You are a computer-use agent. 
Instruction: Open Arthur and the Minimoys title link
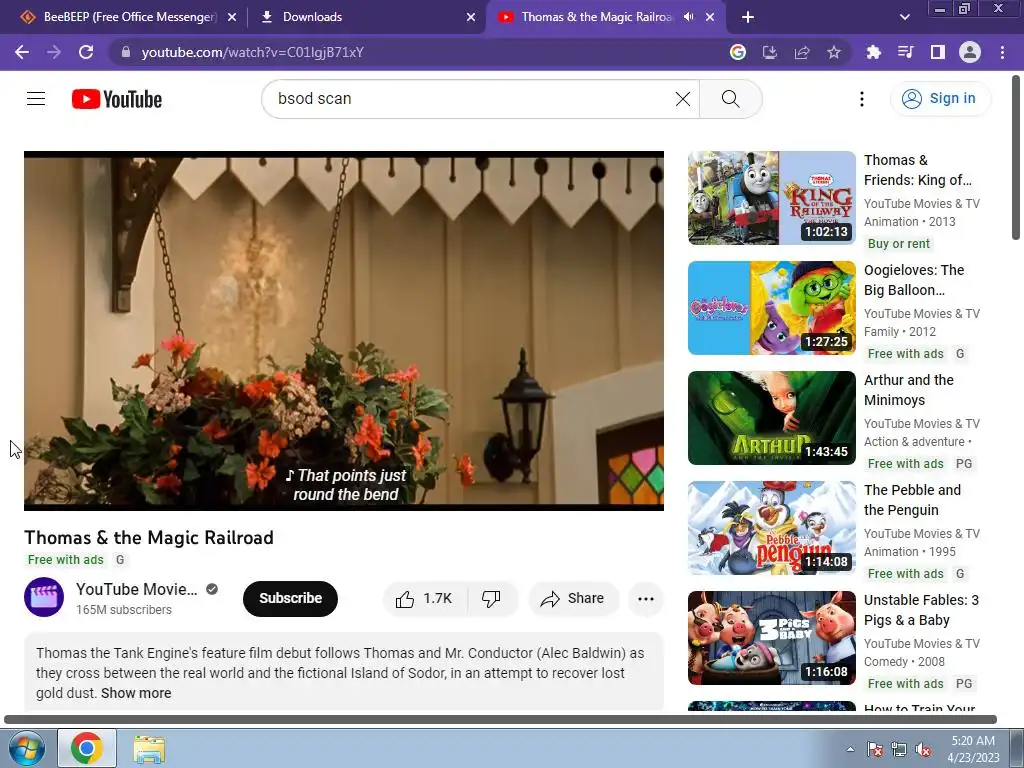tap(908, 390)
